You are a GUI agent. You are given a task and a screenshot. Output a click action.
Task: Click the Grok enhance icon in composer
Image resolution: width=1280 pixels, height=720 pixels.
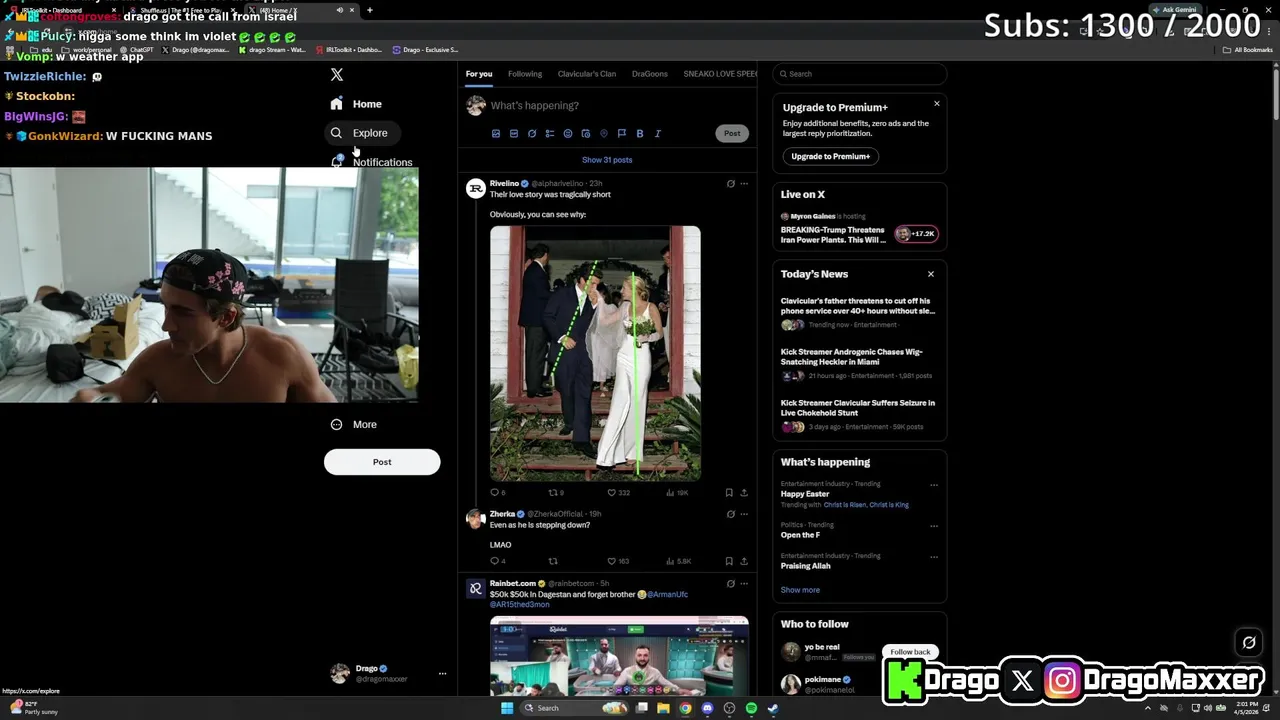[532, 134]
